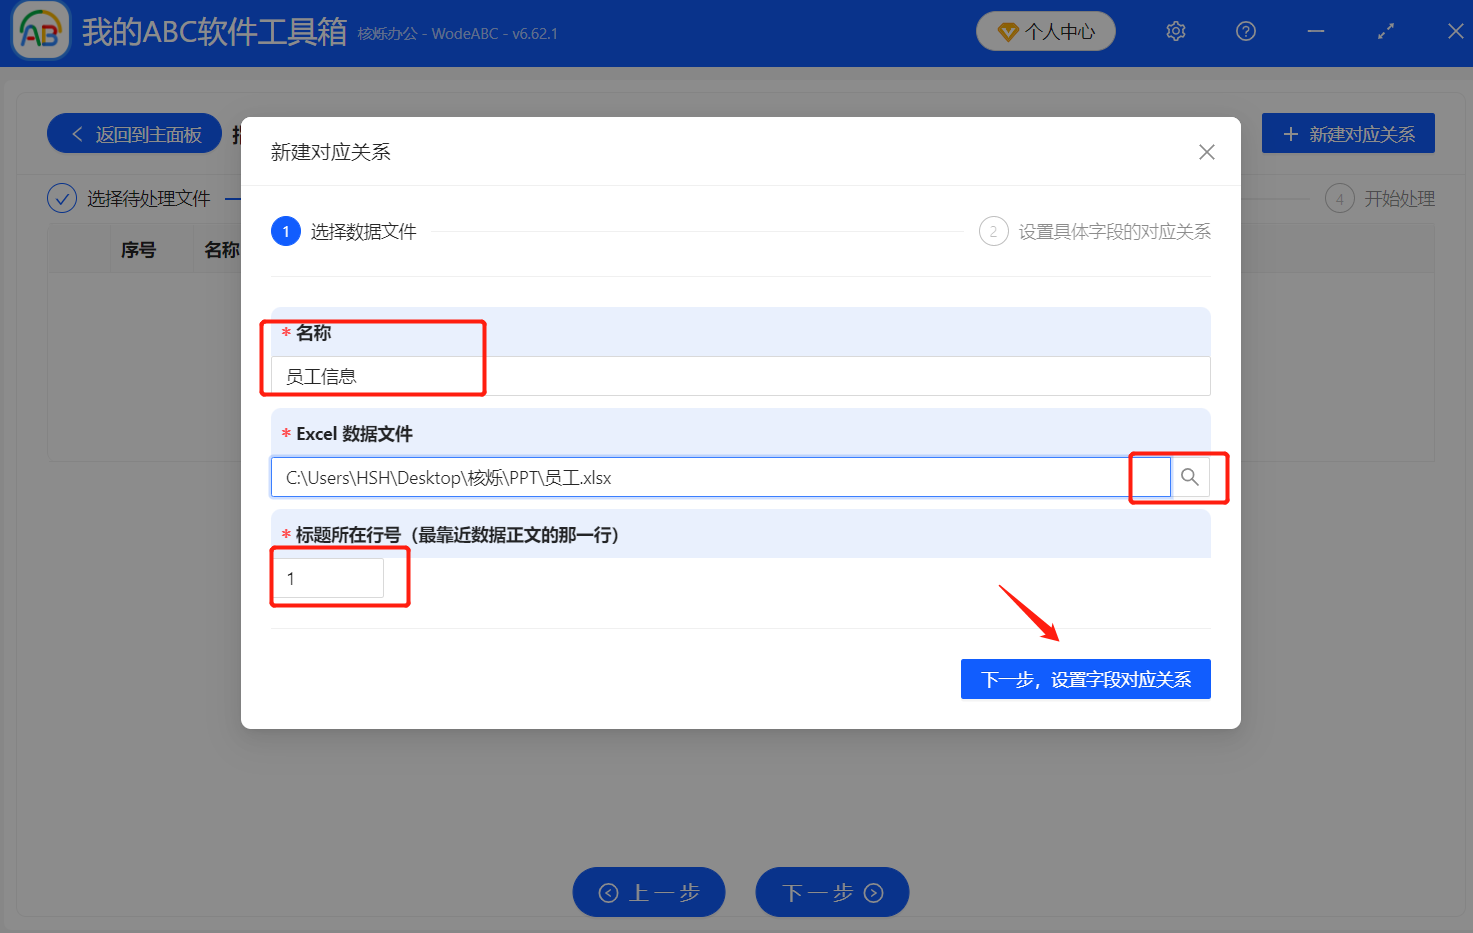Click the 序号 table column header
1473x933 pixels.
coord(138,249)
